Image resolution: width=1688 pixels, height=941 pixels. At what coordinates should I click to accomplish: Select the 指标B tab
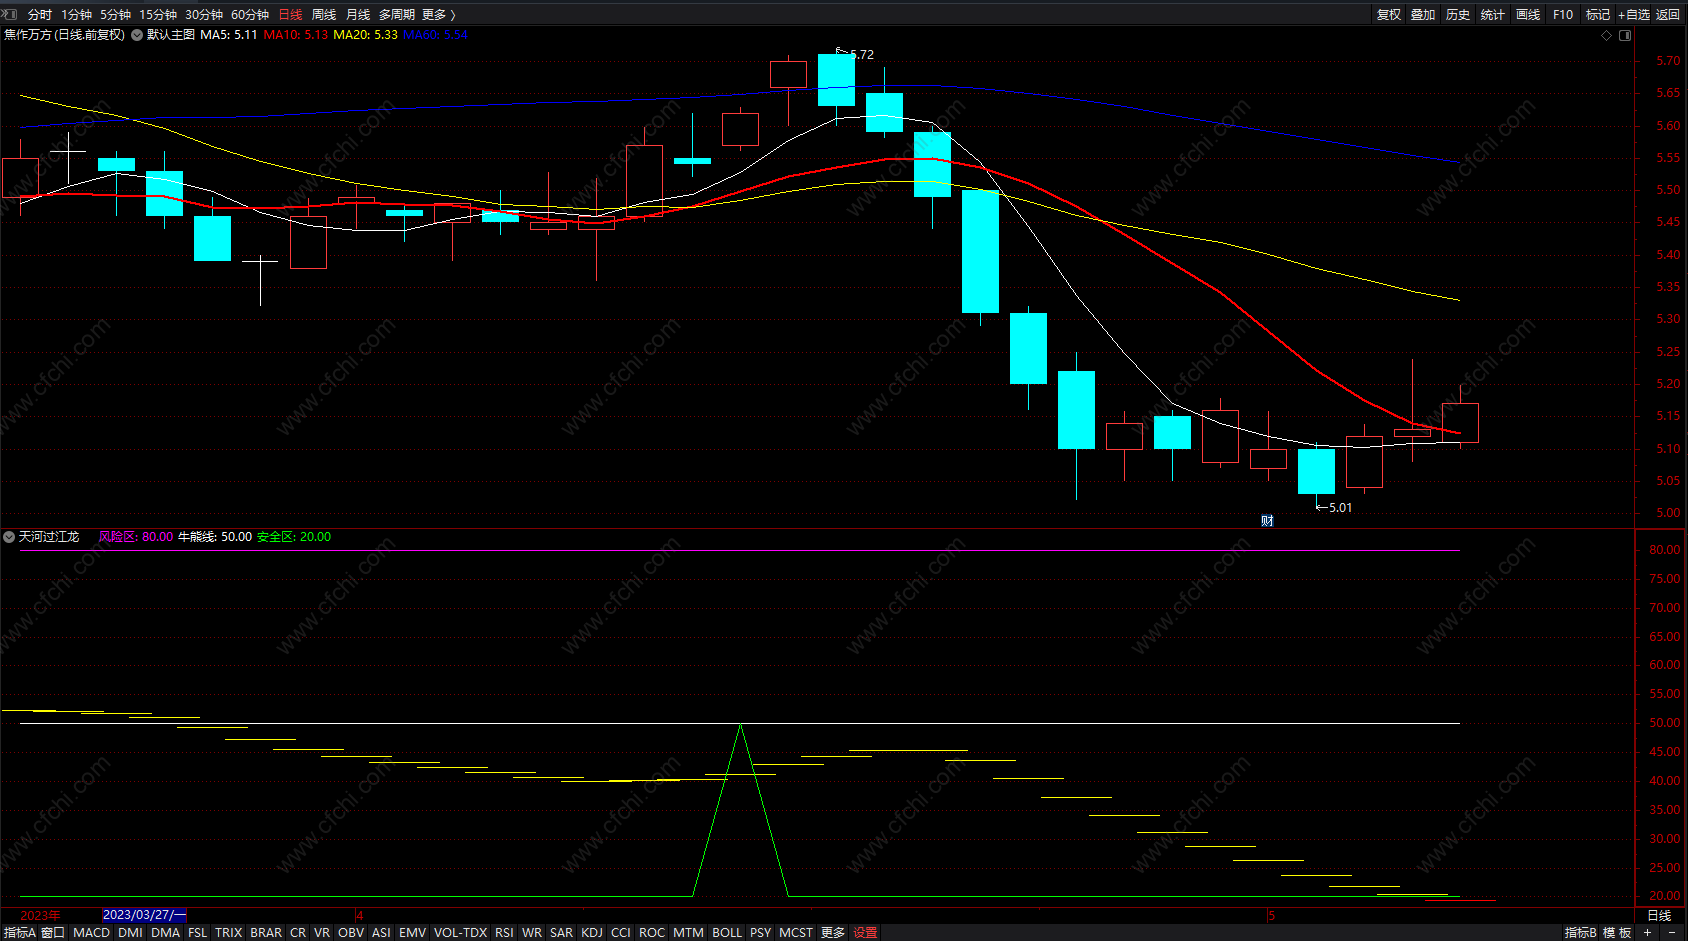tap(1580, 932)
